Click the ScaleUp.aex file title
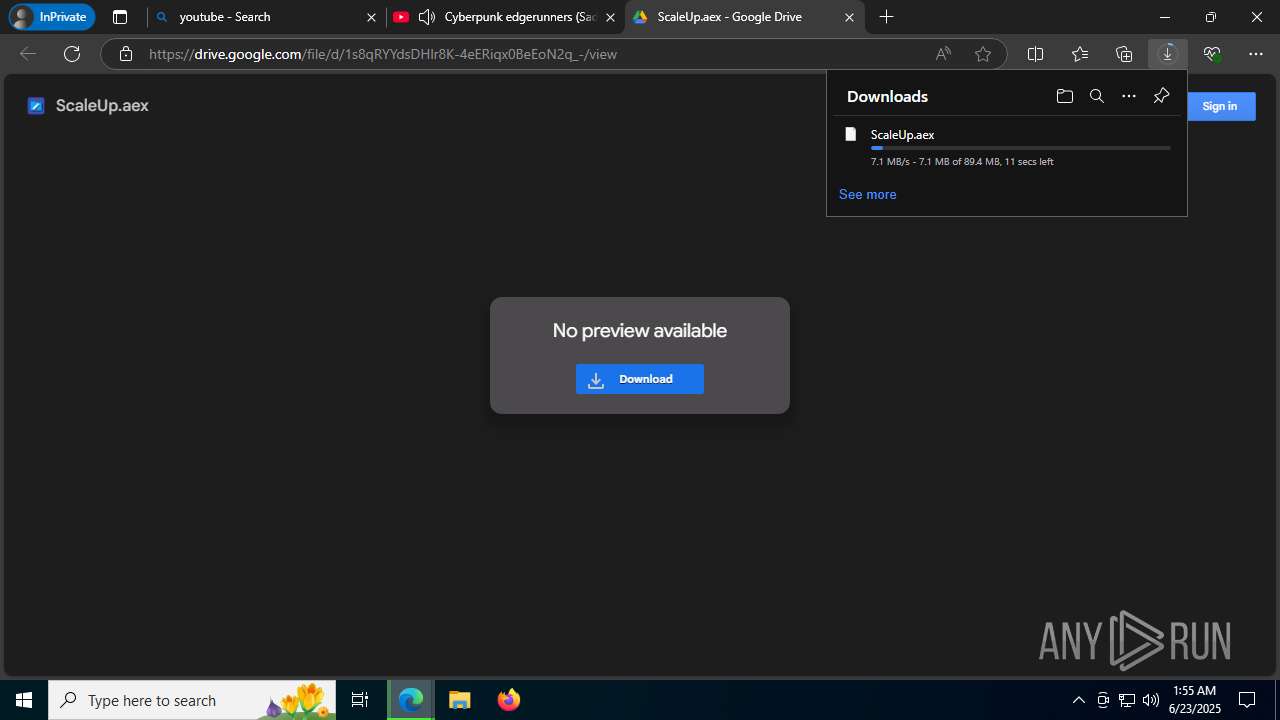This screenshot has height=720, width=1280. pyautogui.click(x=102, y=106)
